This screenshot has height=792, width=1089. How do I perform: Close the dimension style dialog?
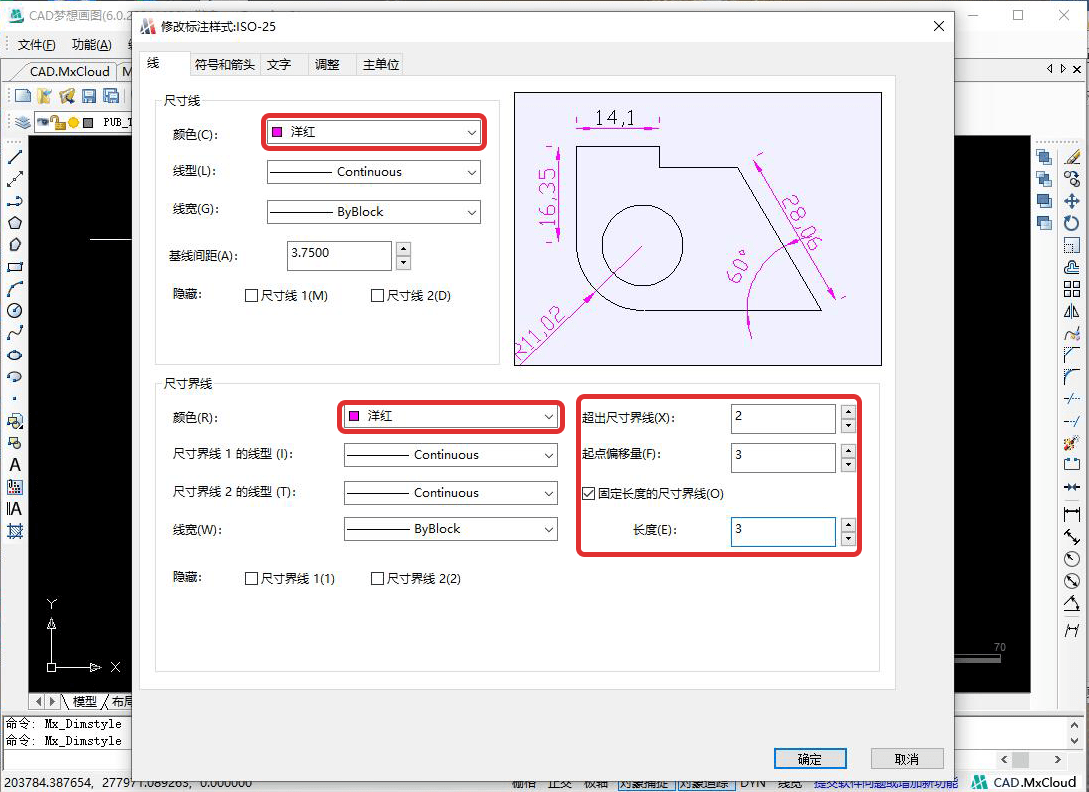939,26
